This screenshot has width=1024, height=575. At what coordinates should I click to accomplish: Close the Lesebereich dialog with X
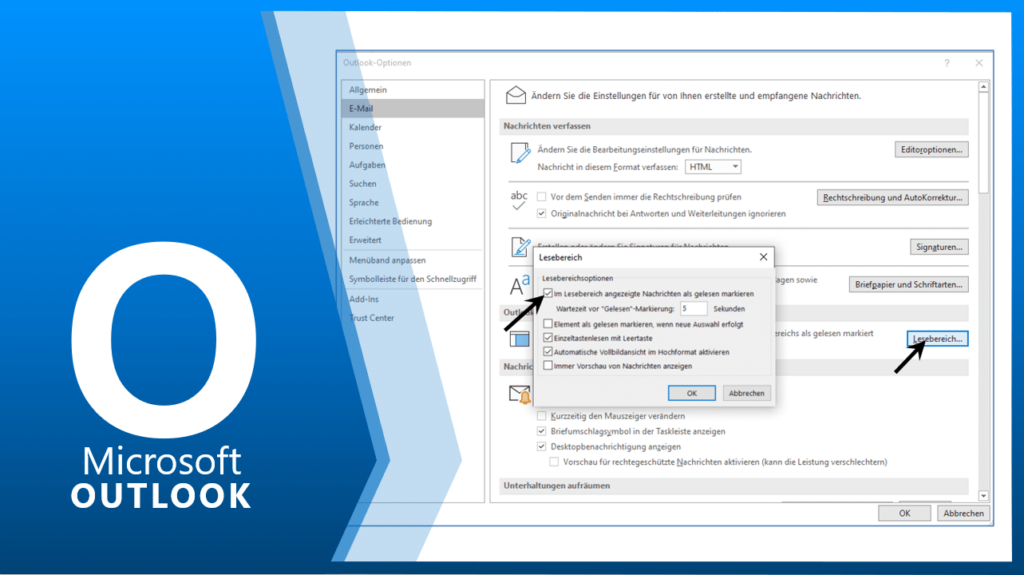tap(763, 257)
